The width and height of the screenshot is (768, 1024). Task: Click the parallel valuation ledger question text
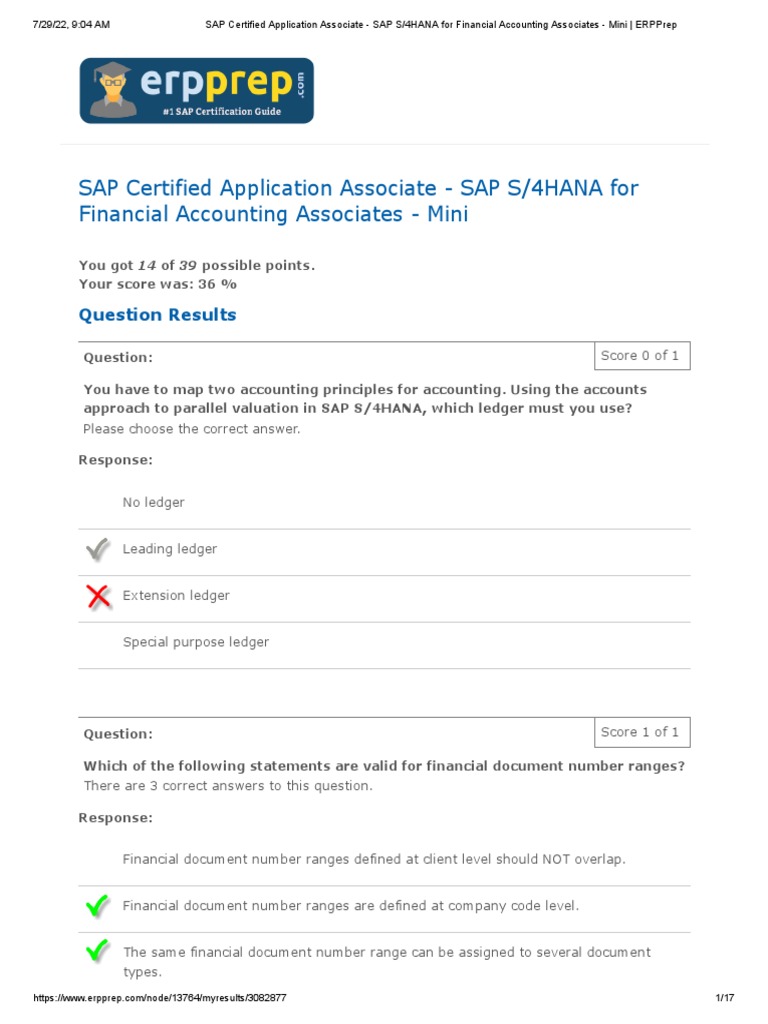coord(365,398)
